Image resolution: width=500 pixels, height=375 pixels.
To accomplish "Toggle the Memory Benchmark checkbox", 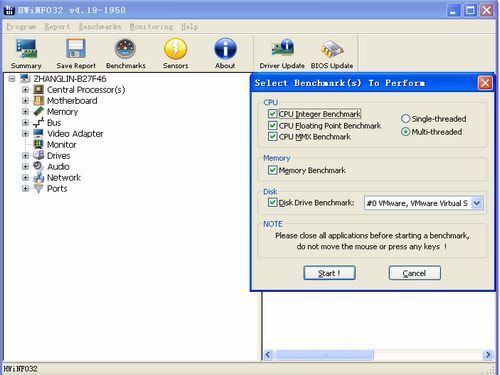I will click(x=273, y=170).
